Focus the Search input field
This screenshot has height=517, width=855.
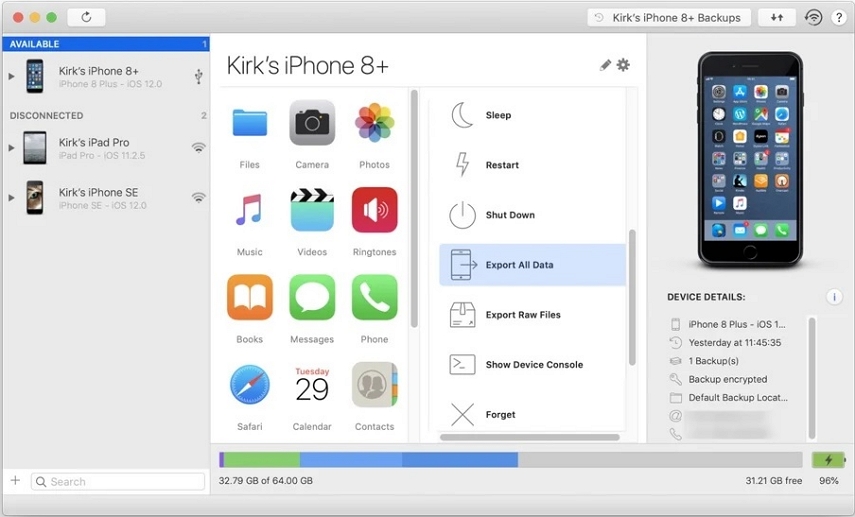click(118, 482)
